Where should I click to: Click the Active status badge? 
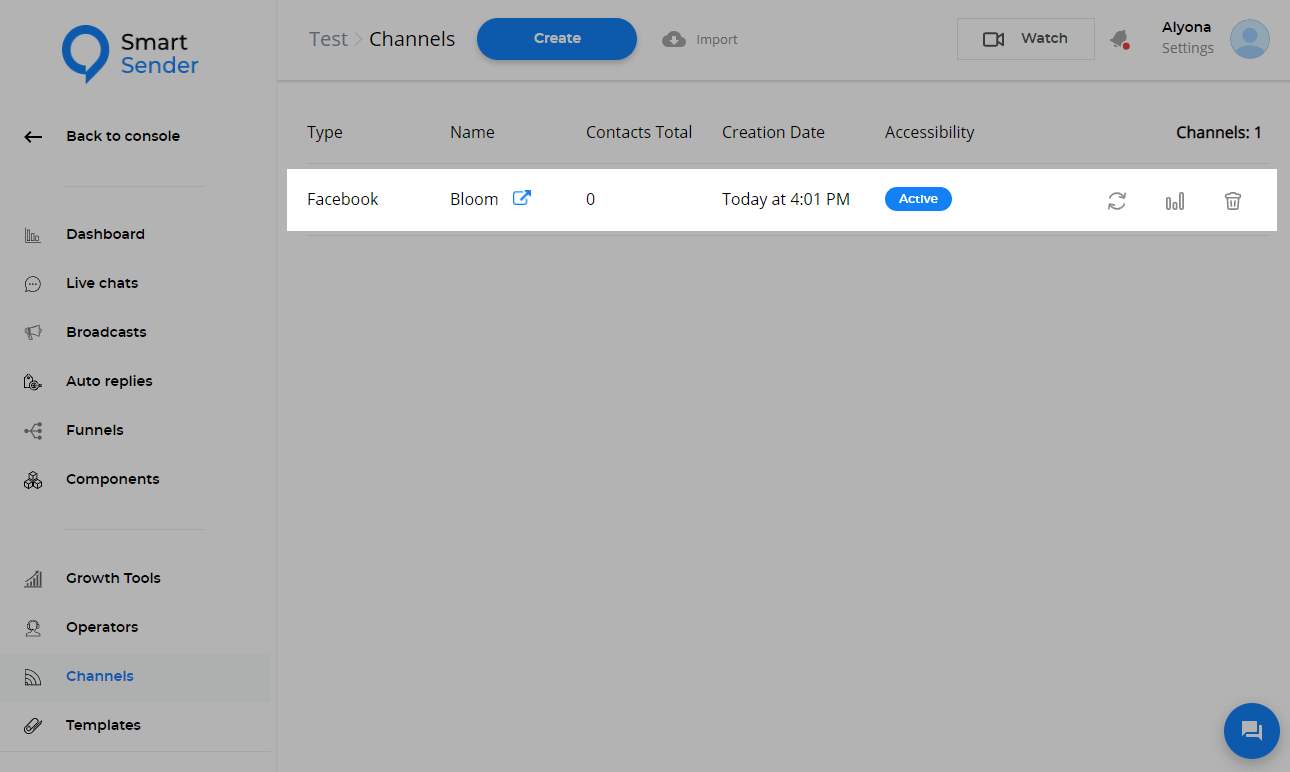point(918,199)
